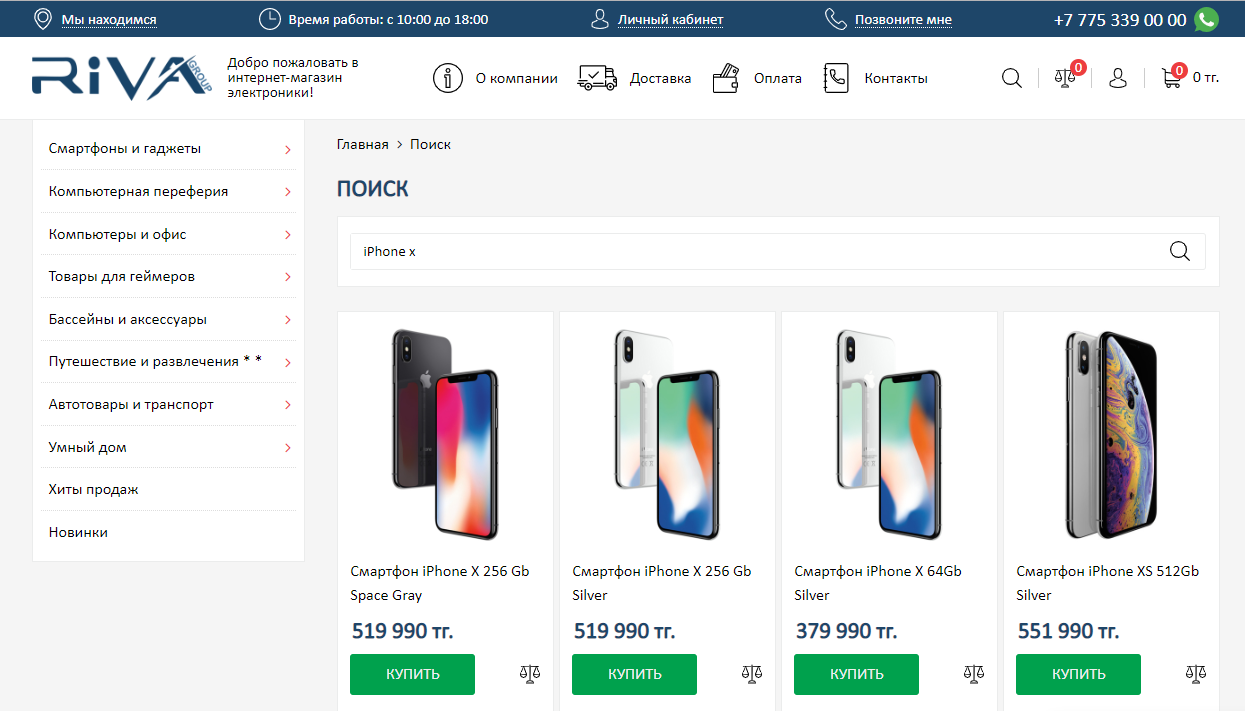Expand the Смартфоны и гаджеты category

click(288, 149)
